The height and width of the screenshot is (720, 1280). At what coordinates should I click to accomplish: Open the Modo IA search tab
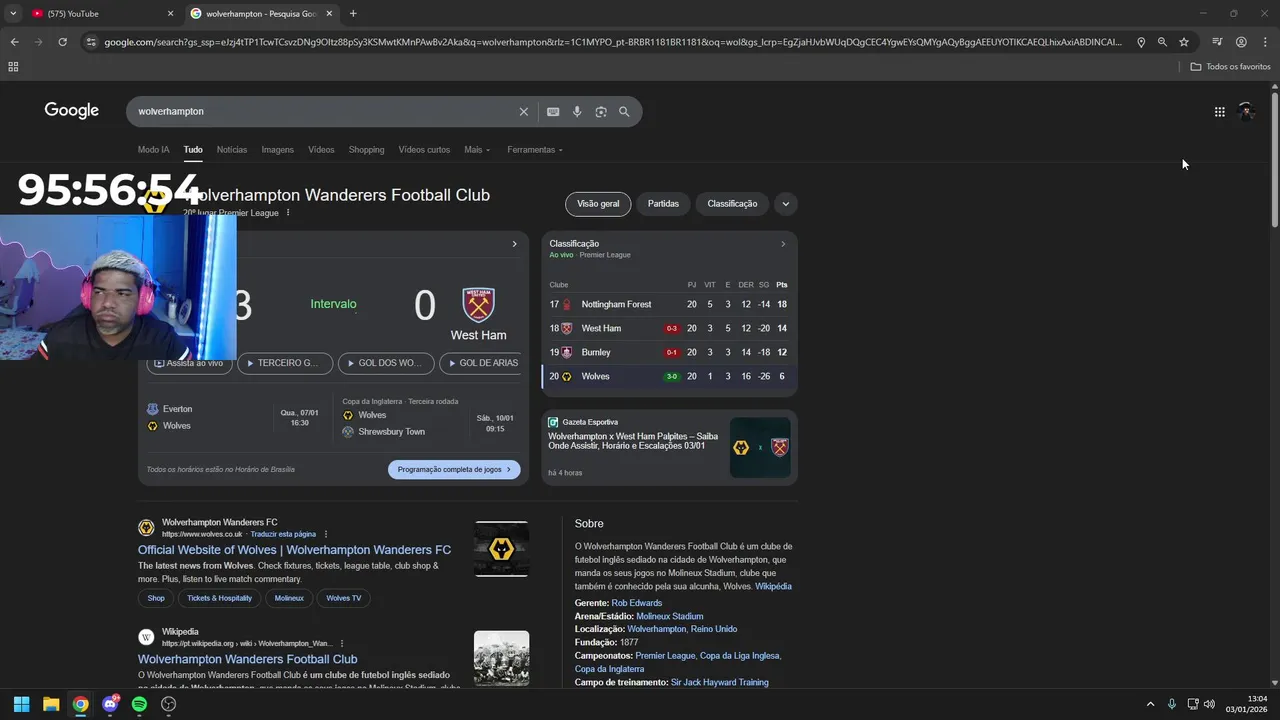(153, 150)
